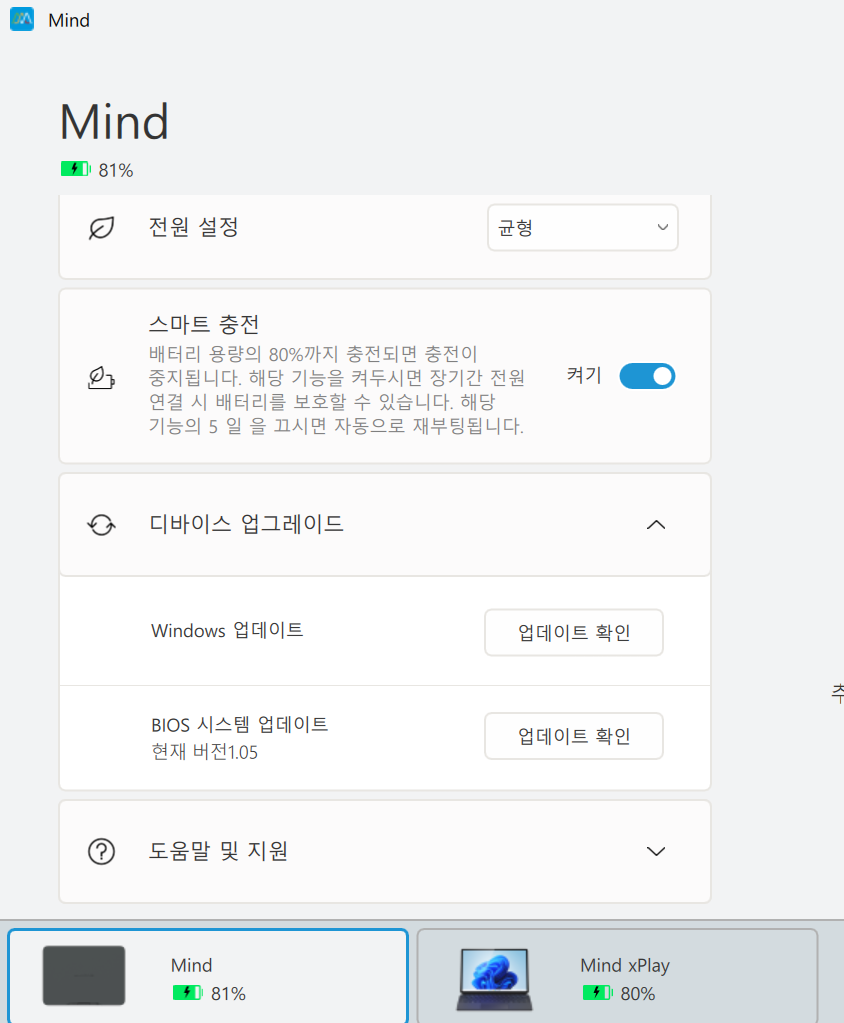Viewport: 844px width, 1023px height.
Task: Click the question mark help icon
Action: pos(101,852)
